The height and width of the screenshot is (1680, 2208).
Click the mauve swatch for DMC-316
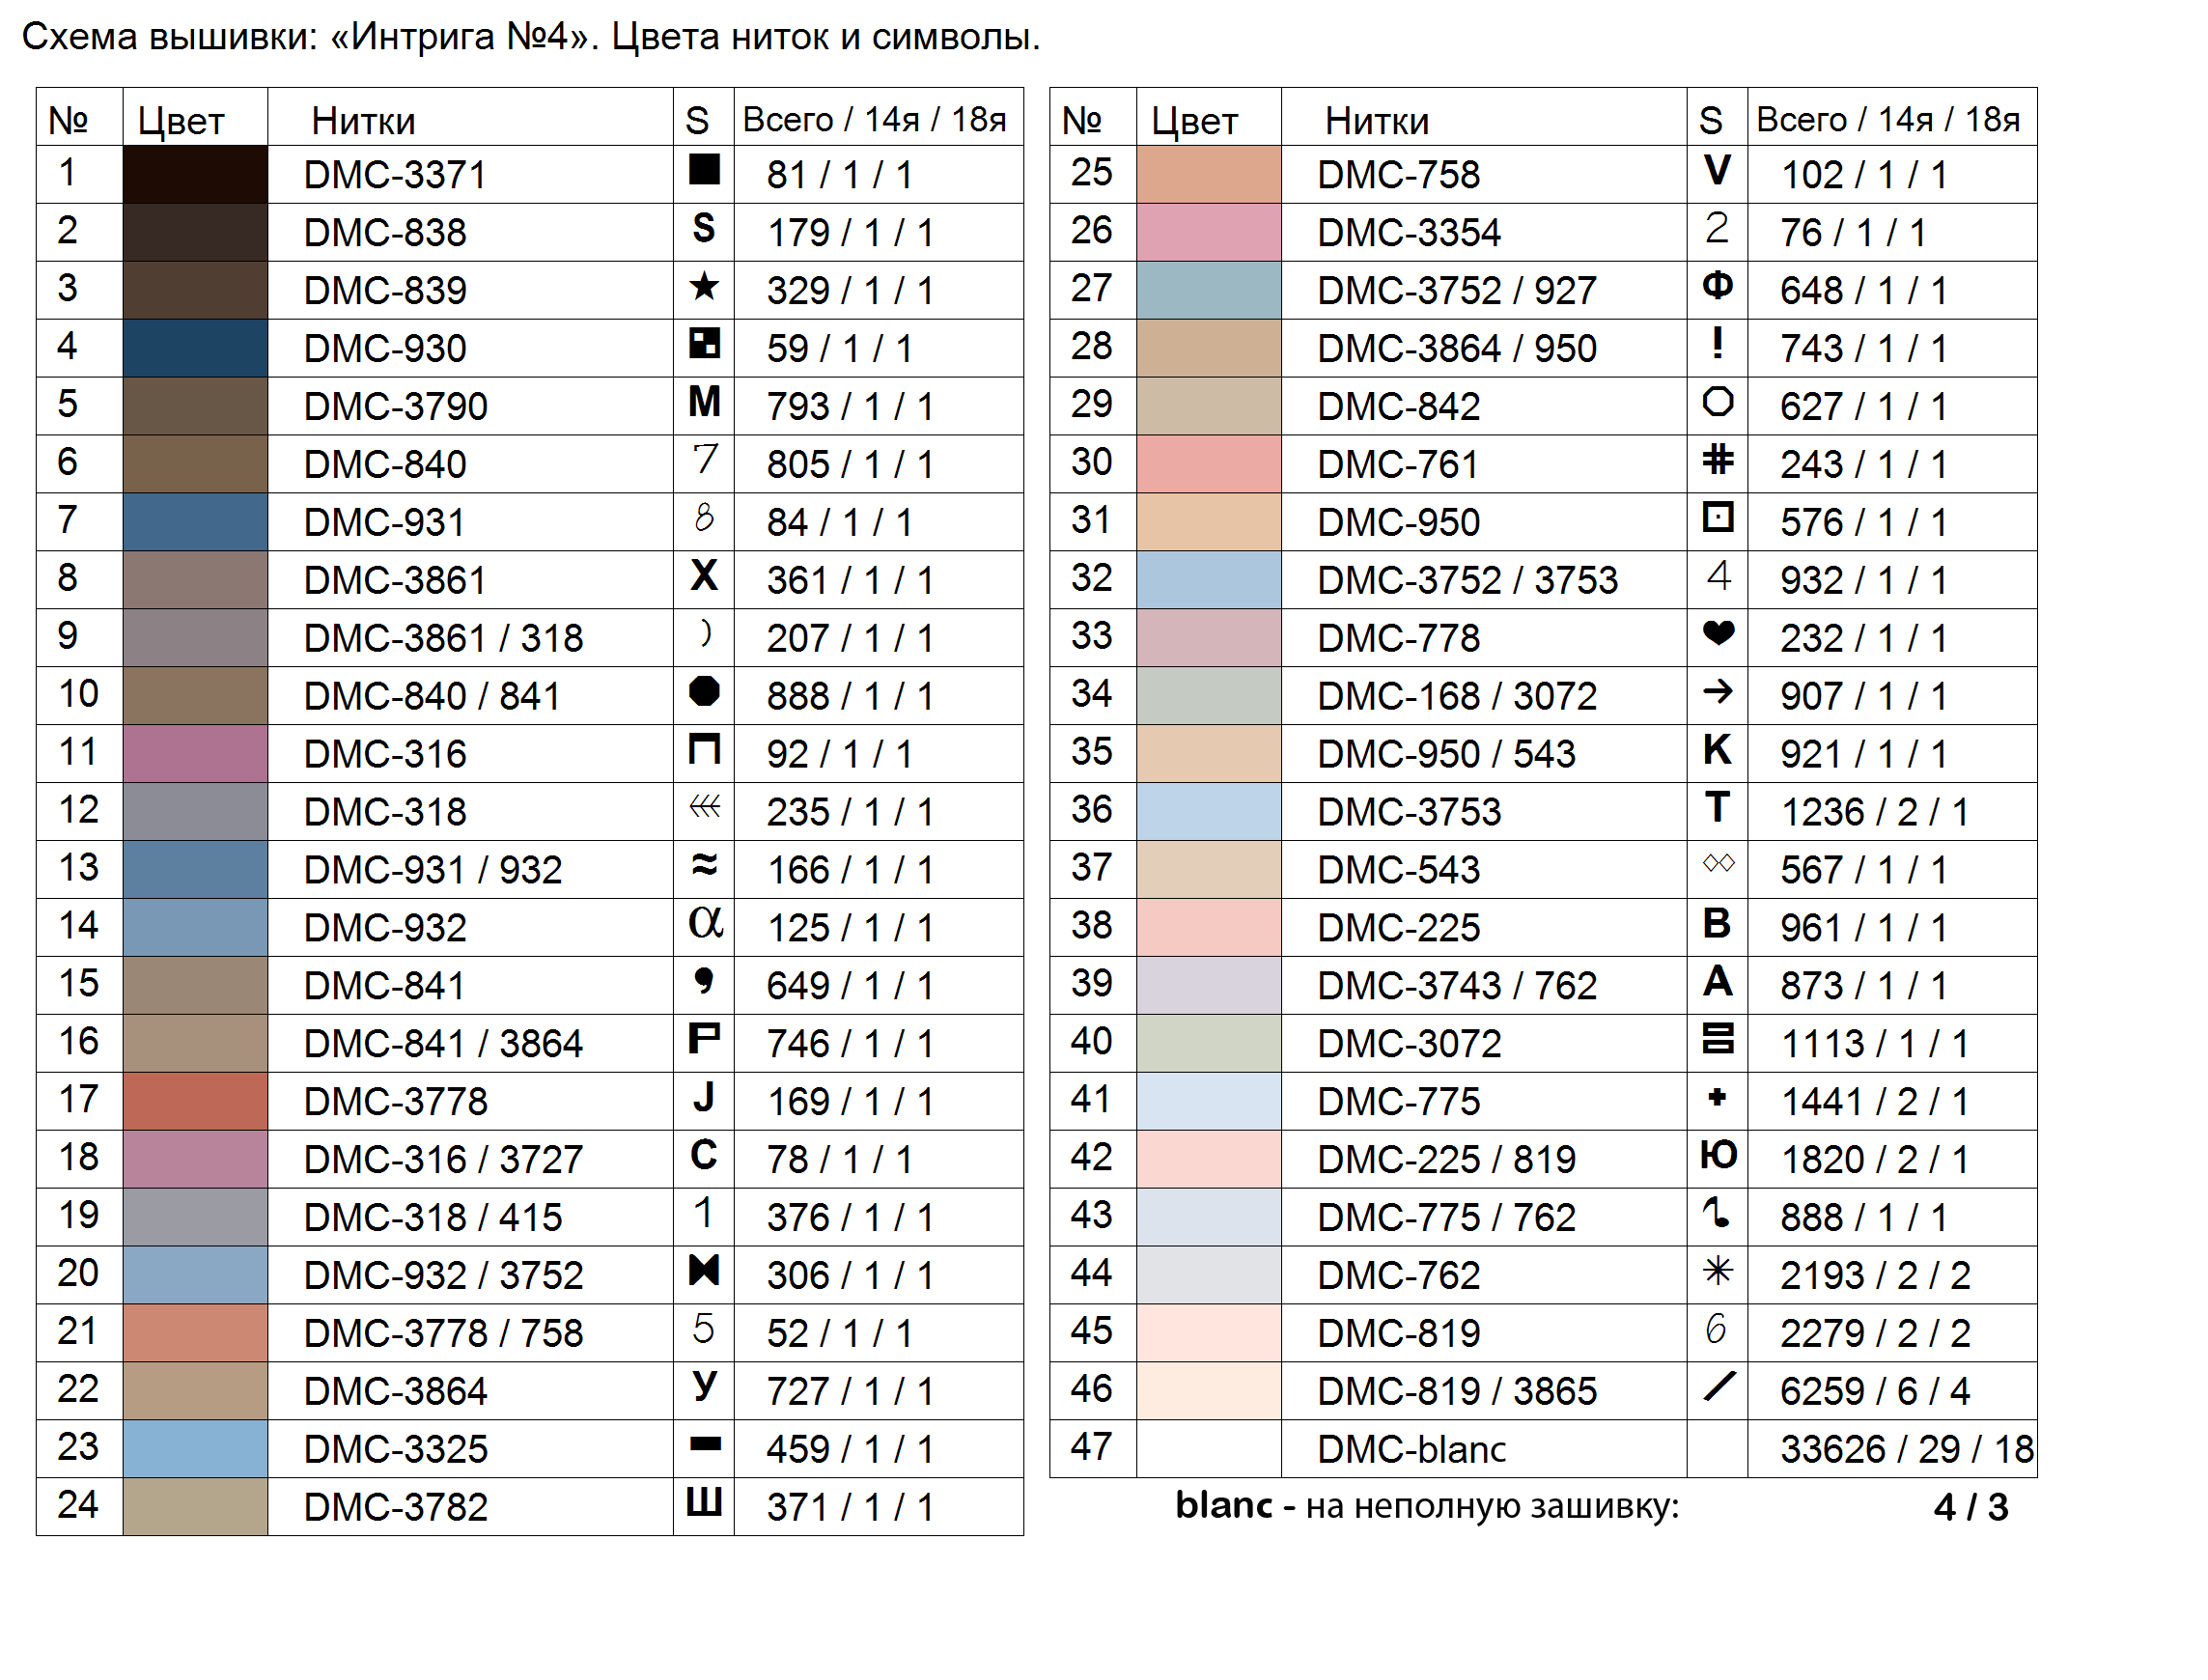tap(195, 753)
